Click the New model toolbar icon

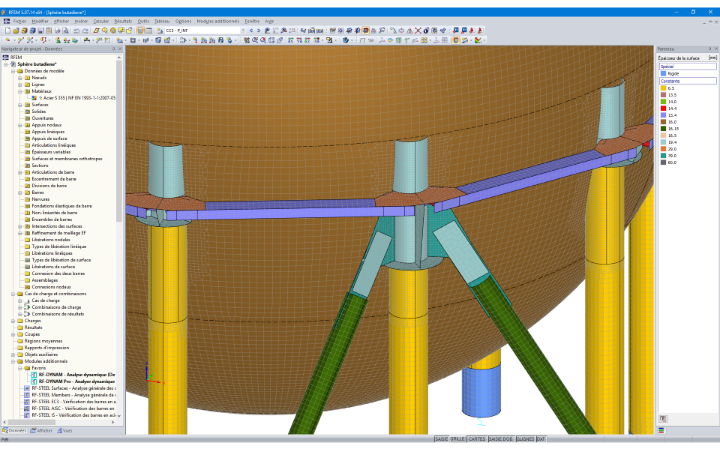(x=8, y=31)
